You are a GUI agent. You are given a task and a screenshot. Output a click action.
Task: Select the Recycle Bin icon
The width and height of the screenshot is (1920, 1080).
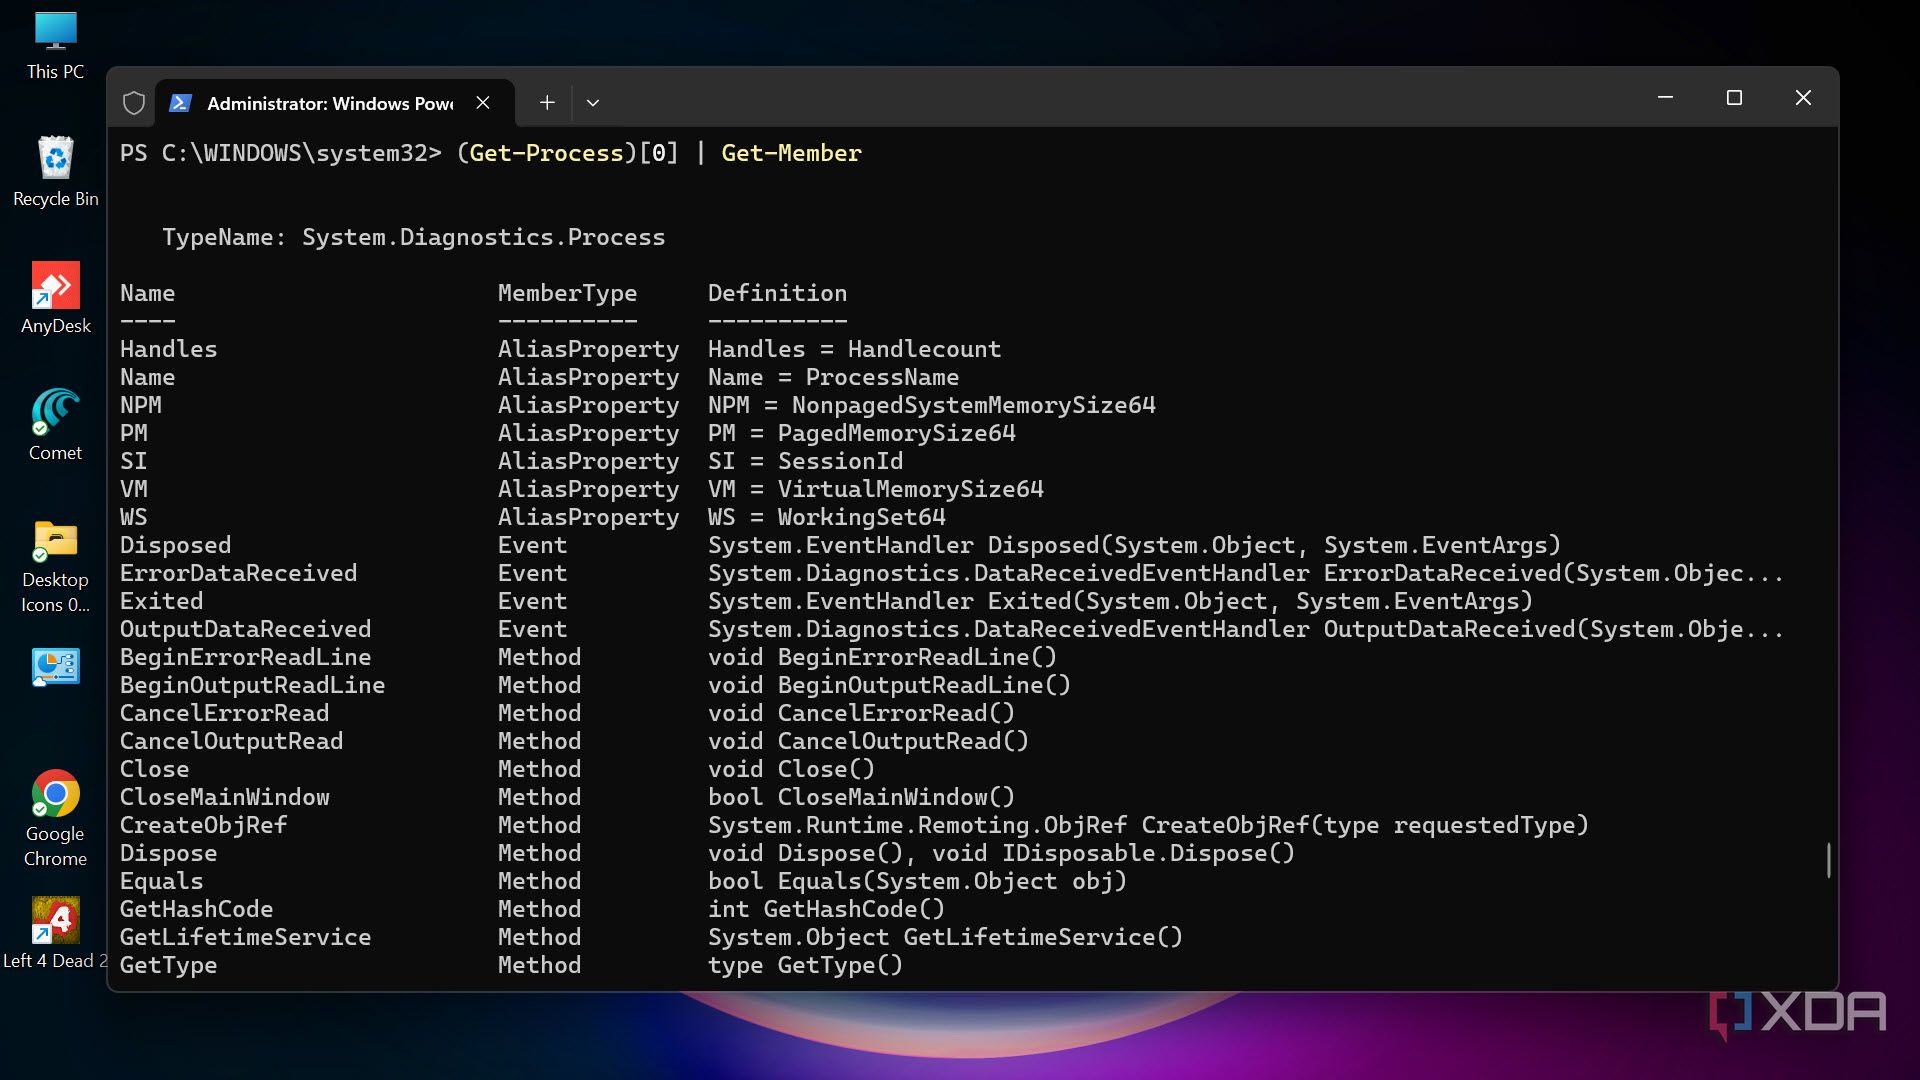click(56, 172)
